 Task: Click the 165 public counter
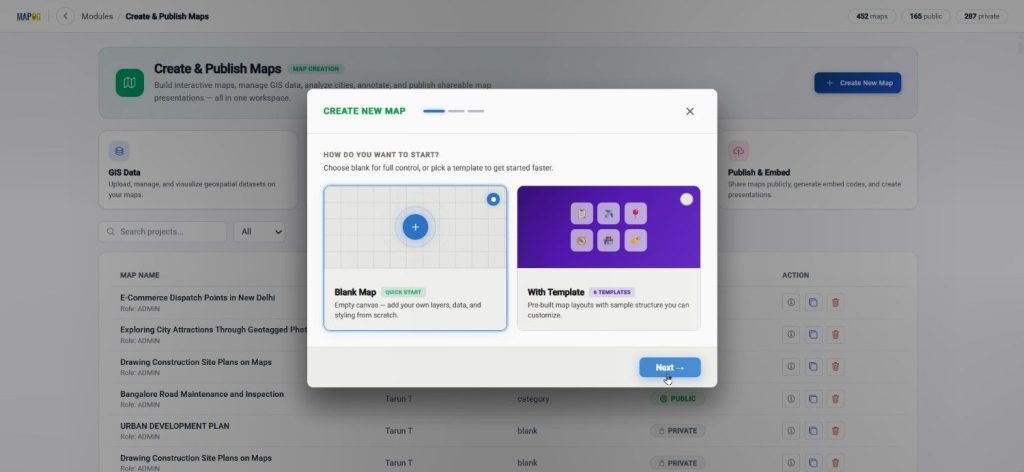[x=925, y=16]
